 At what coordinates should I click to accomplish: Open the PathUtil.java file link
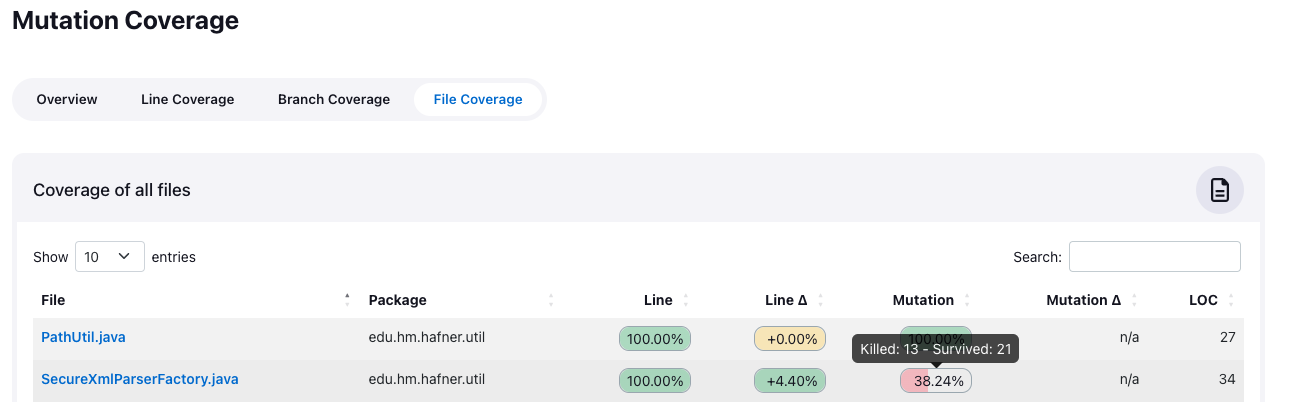tap(83, 338)
